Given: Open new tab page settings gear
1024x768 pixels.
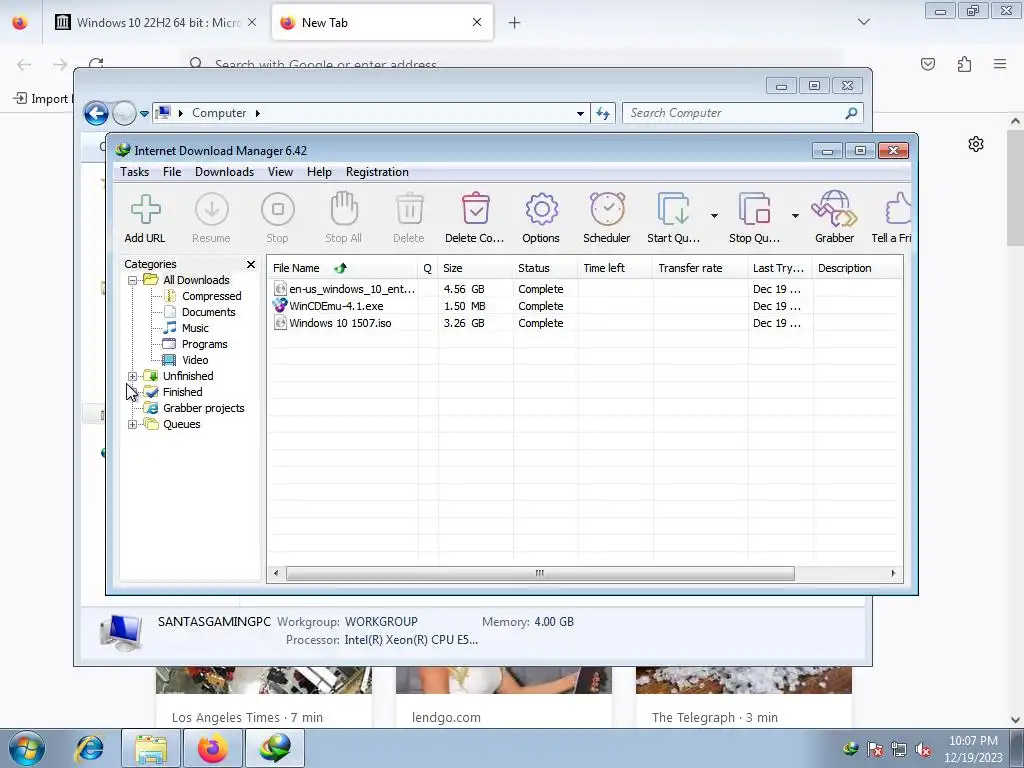Looking at the screenshot, I should [x=976, y=144].
